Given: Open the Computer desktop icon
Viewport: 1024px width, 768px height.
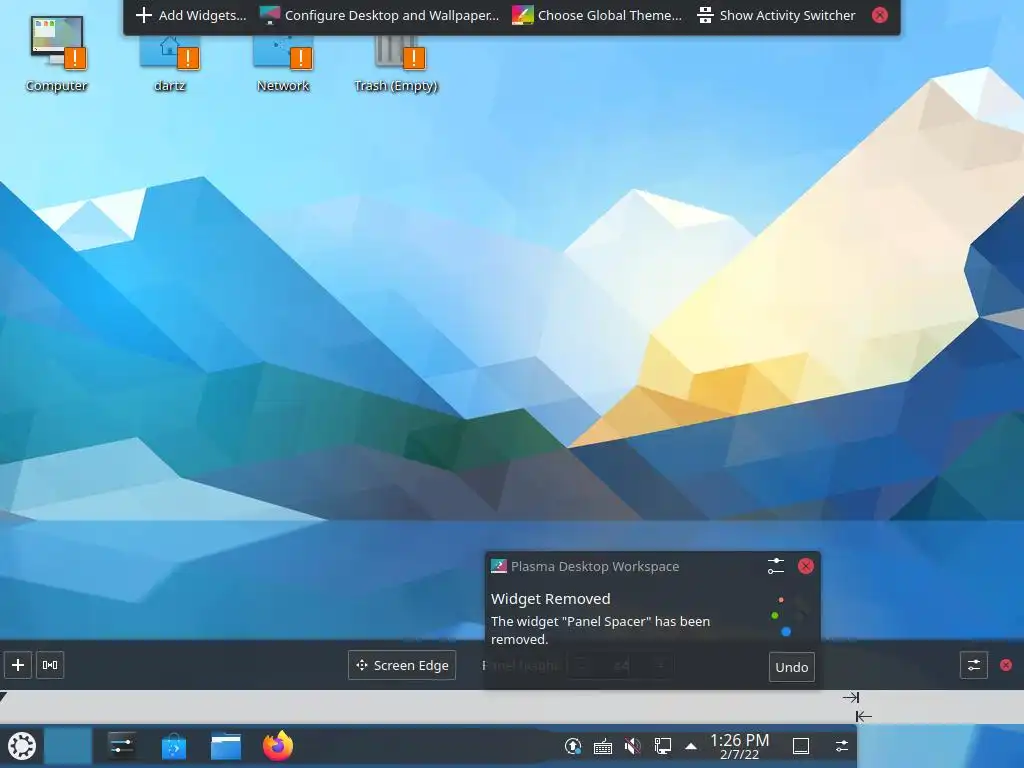Looking at the screenshot, I should click(x=57, y=54).
